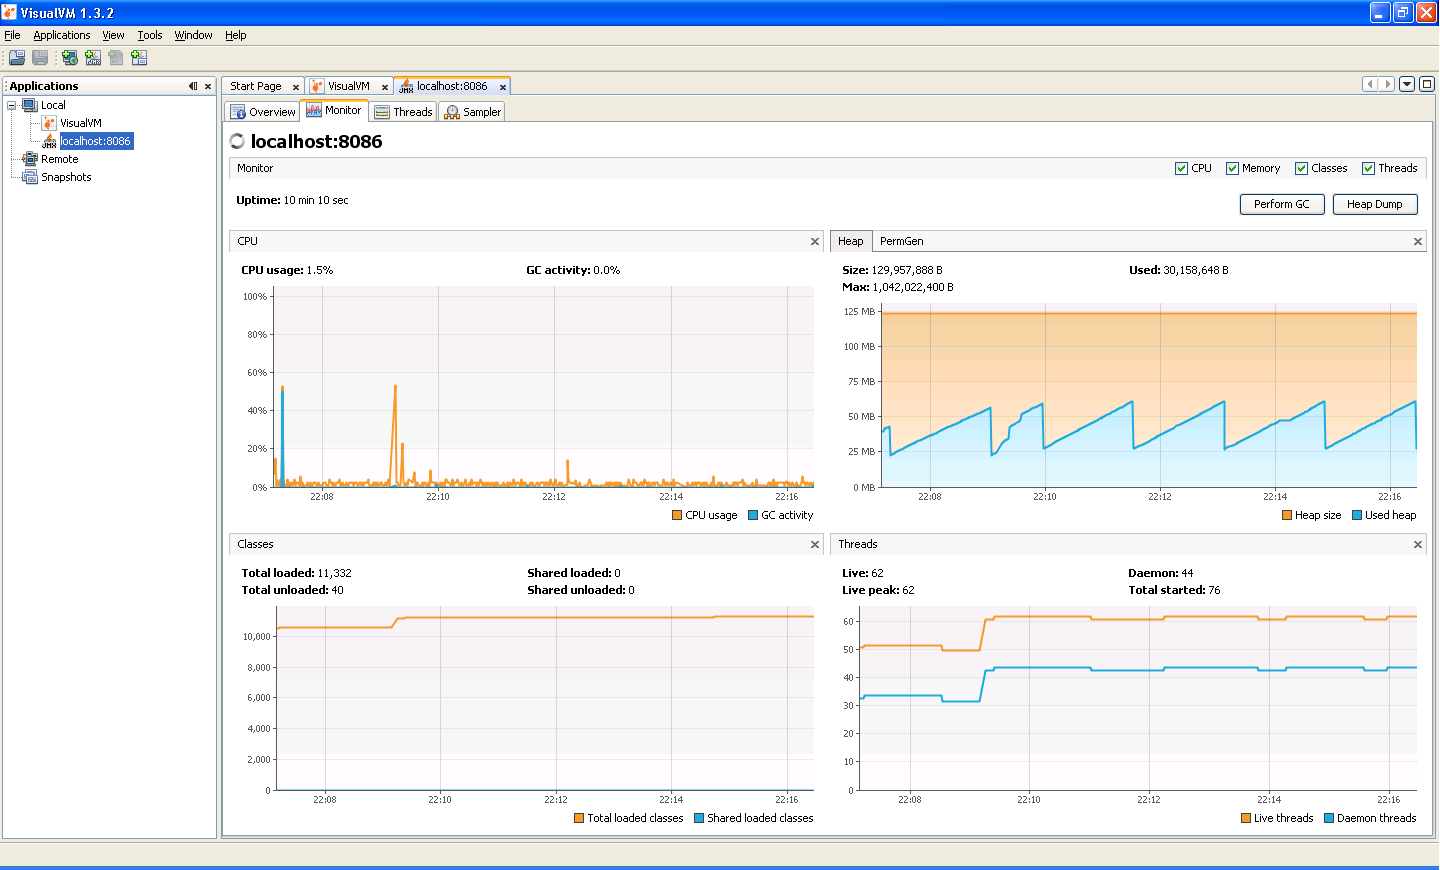The height and width of the screenshot is (870, 1440).
Task: Open the Help menu
Action: point(235,35)
